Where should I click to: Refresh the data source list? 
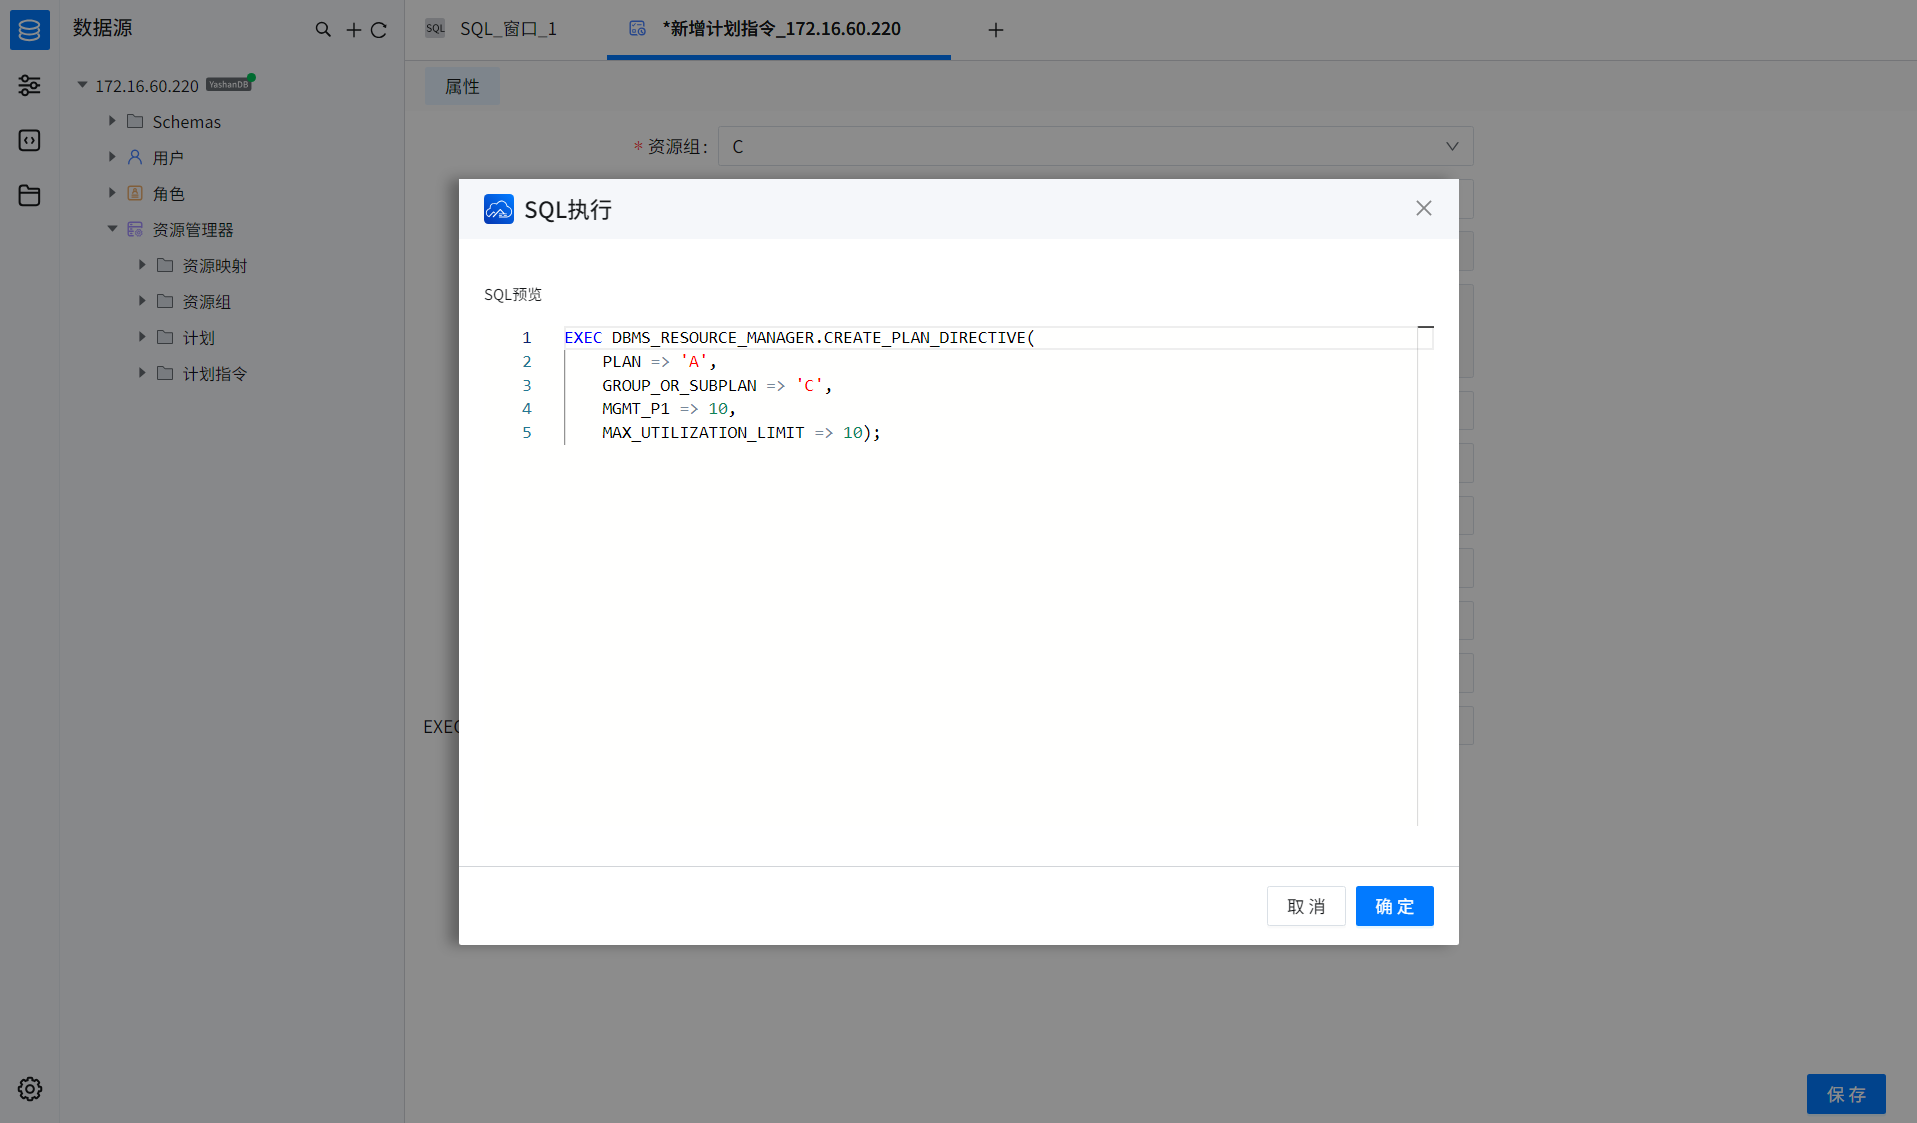point(379,30)
